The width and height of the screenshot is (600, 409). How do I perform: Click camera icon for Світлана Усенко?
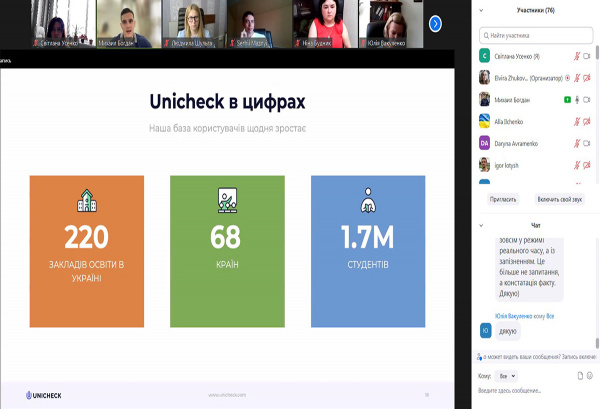(587, 56)
